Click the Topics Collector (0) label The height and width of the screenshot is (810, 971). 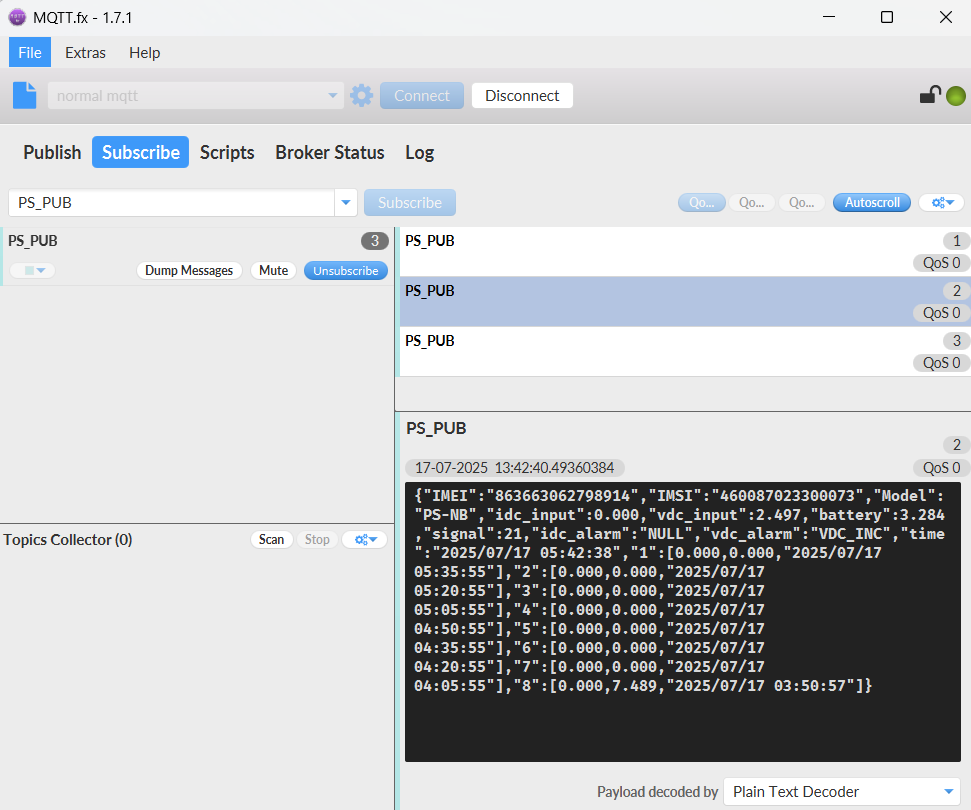[67, 539]
